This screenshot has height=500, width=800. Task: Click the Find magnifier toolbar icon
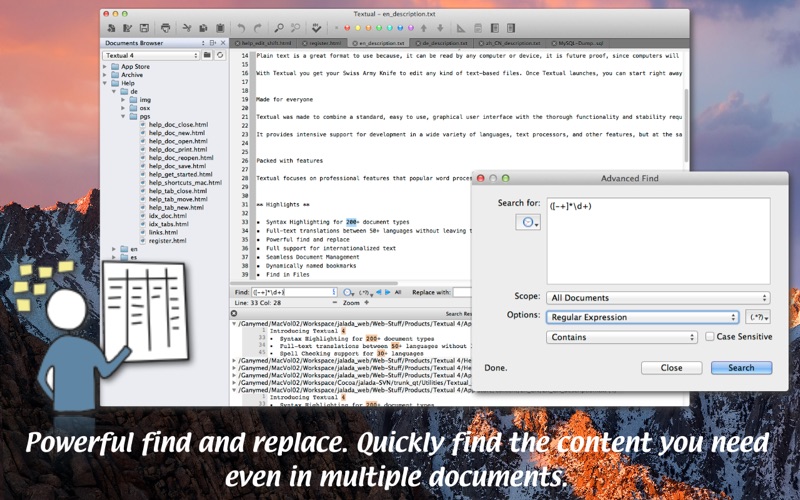(x=279, y=28)
